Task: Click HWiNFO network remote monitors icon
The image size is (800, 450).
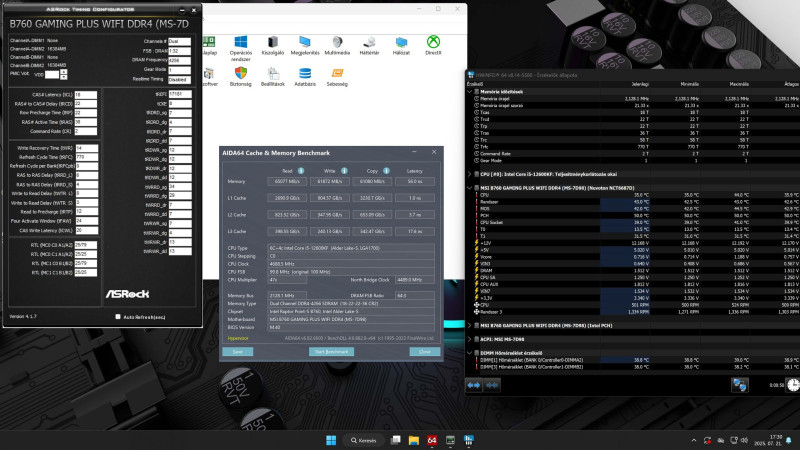Action: click(739, 385)
